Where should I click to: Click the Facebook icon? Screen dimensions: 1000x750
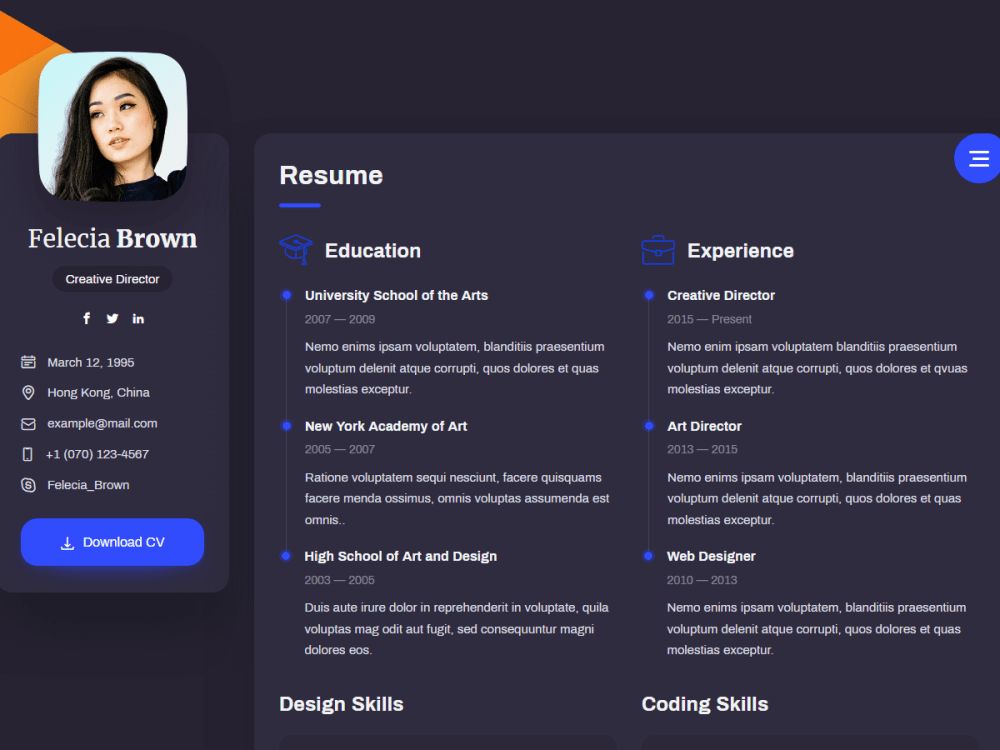coord(86,318)
